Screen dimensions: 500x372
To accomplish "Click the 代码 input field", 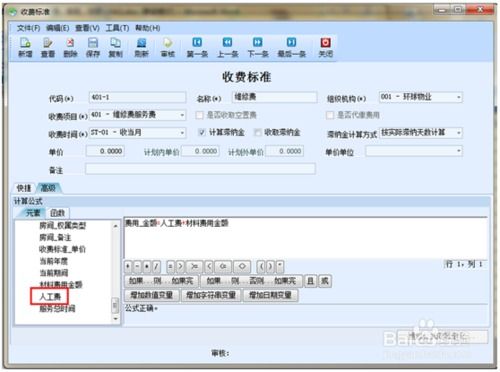I will [137, 97].
